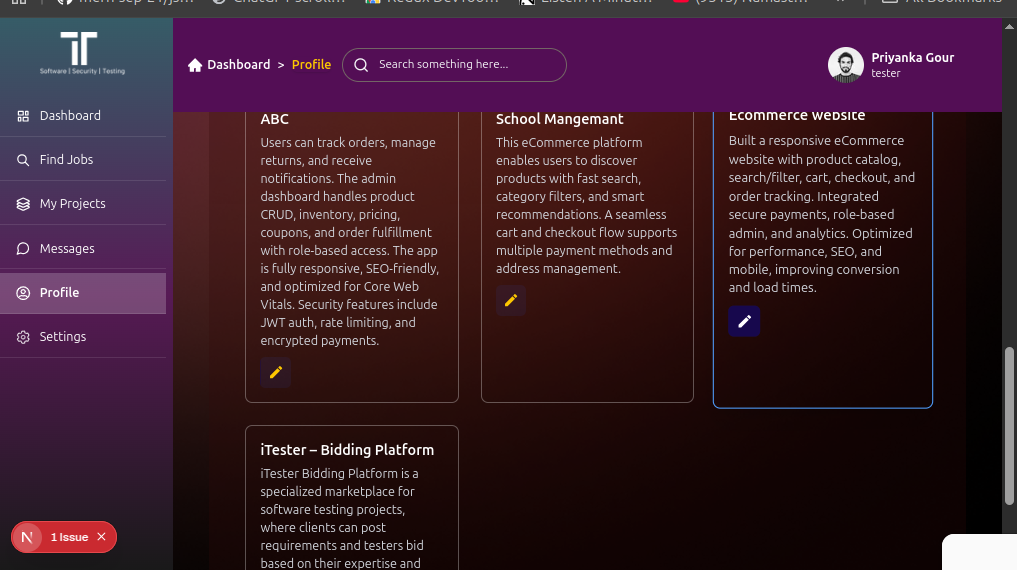Go to Find Jobs in sidebar
The width and height of the screenshot is (1017, 570).
[x=66, y=160]
